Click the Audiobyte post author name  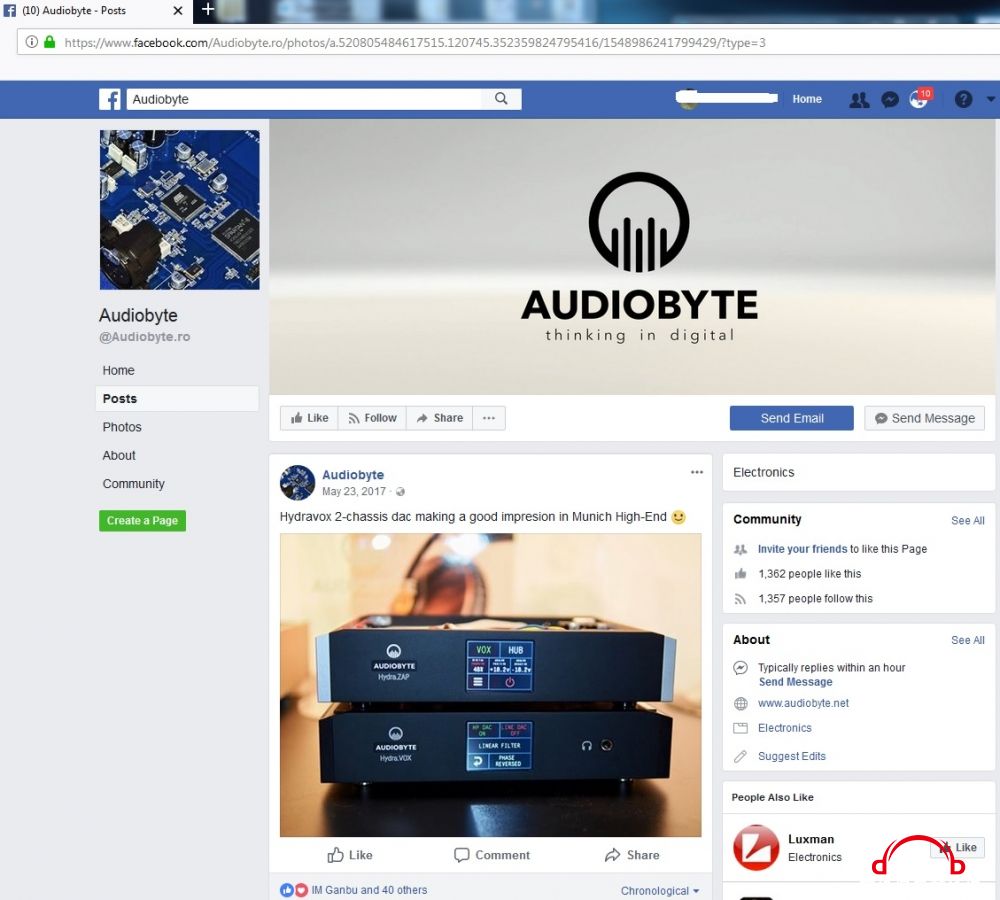[x=353, y=475]
